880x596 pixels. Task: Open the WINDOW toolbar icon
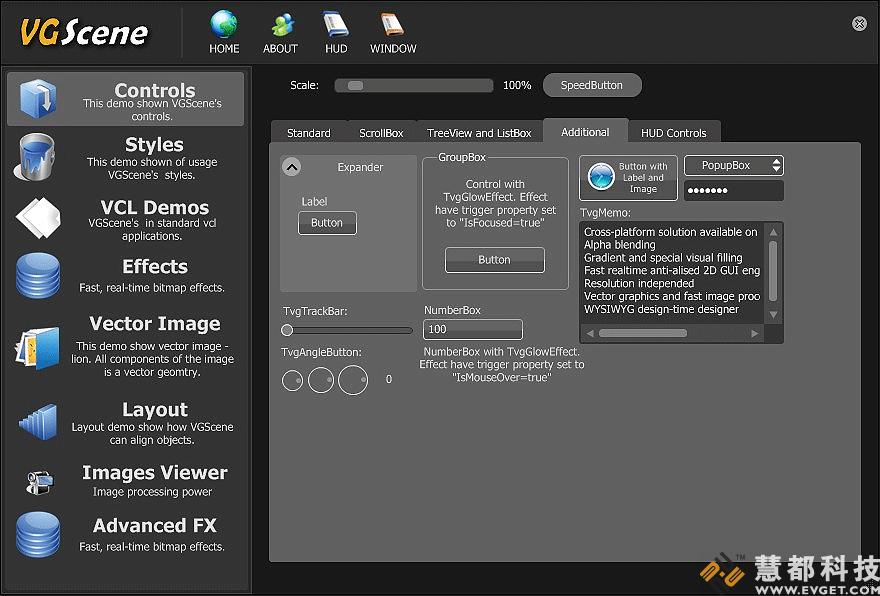point(393,25)
